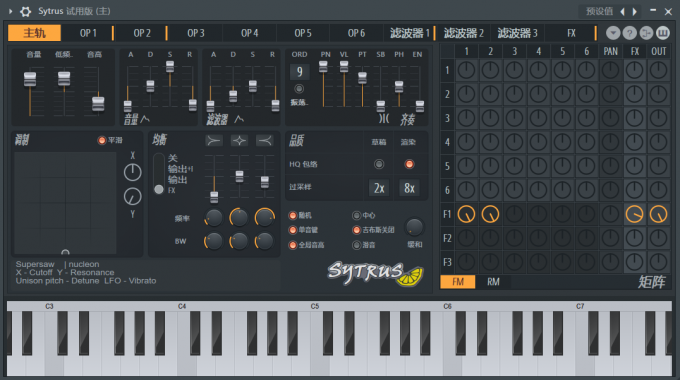This screenshot has height=380, width=680.
Task: Toggle the 单音键 mono option
Action: pyautogui.click(x=293, y=230)
